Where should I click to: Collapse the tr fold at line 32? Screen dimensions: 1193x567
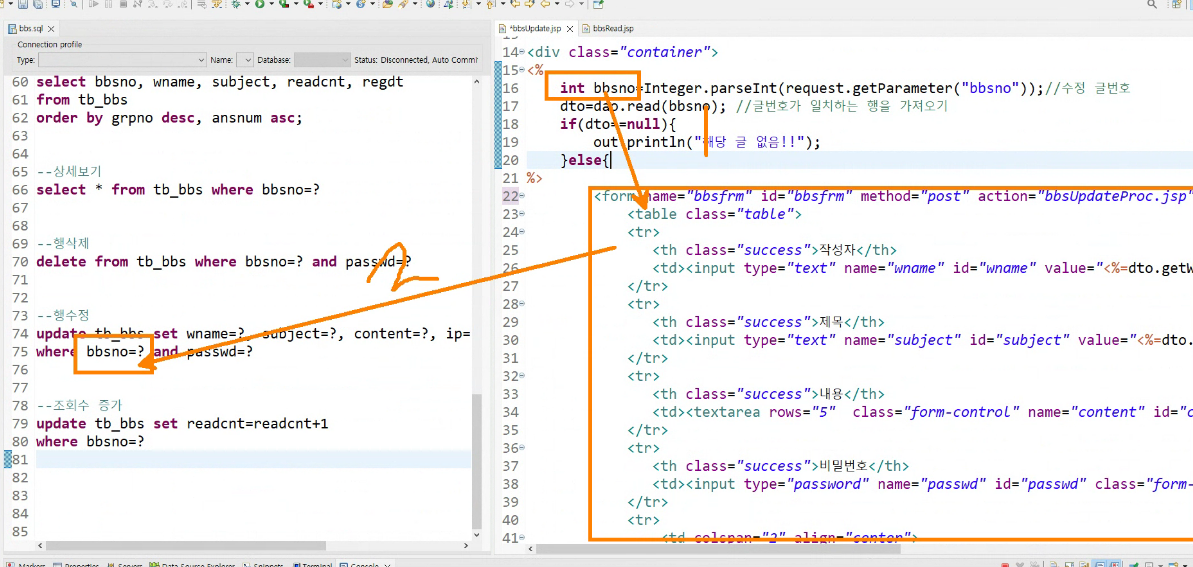pos(521,376)
